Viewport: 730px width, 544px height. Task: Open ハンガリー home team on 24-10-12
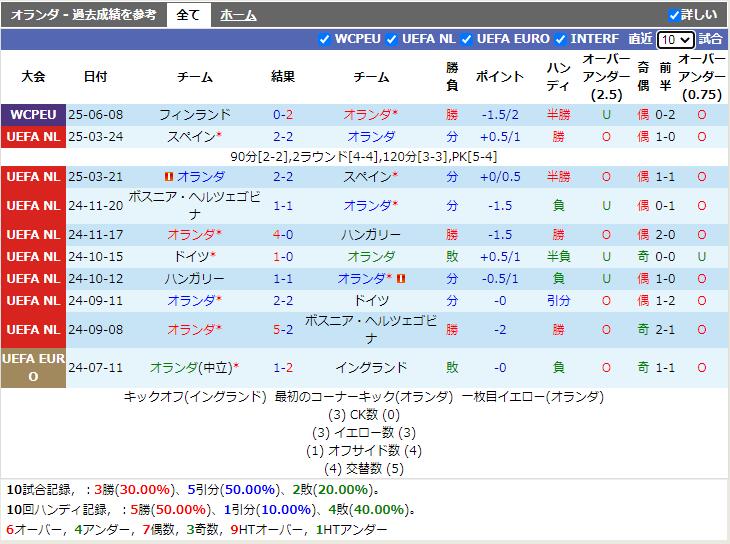(195, 279)
